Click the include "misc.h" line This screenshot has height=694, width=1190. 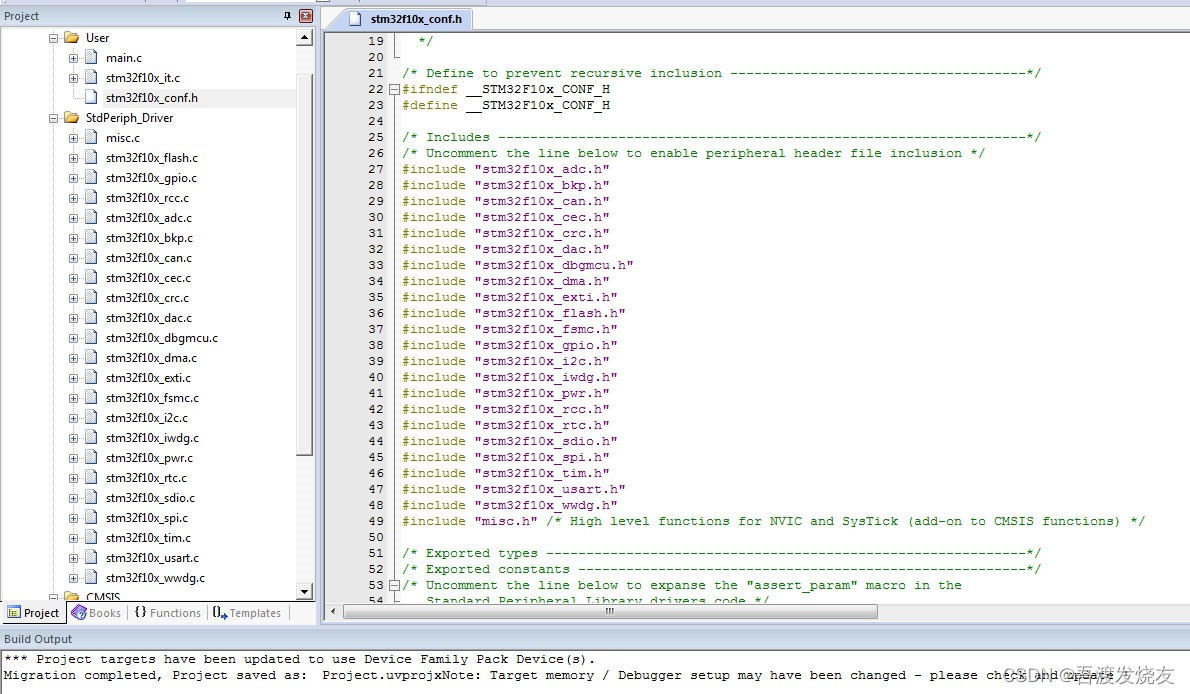470,521
